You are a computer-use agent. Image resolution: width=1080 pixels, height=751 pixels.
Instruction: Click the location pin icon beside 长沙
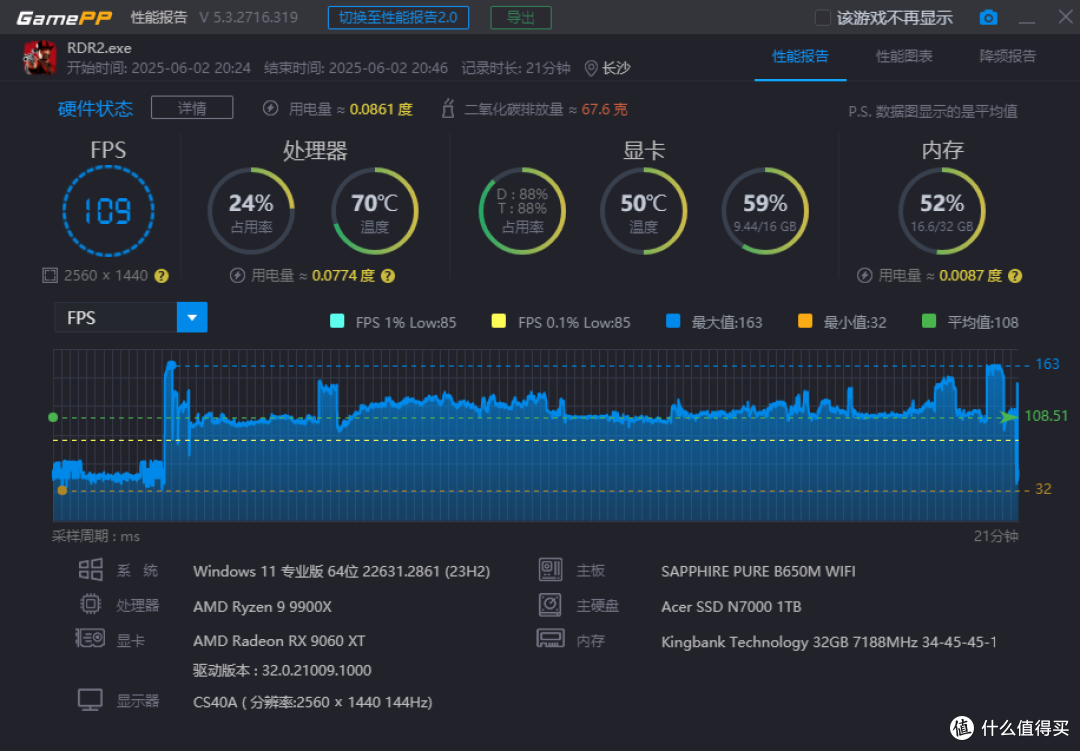point(590,68)
